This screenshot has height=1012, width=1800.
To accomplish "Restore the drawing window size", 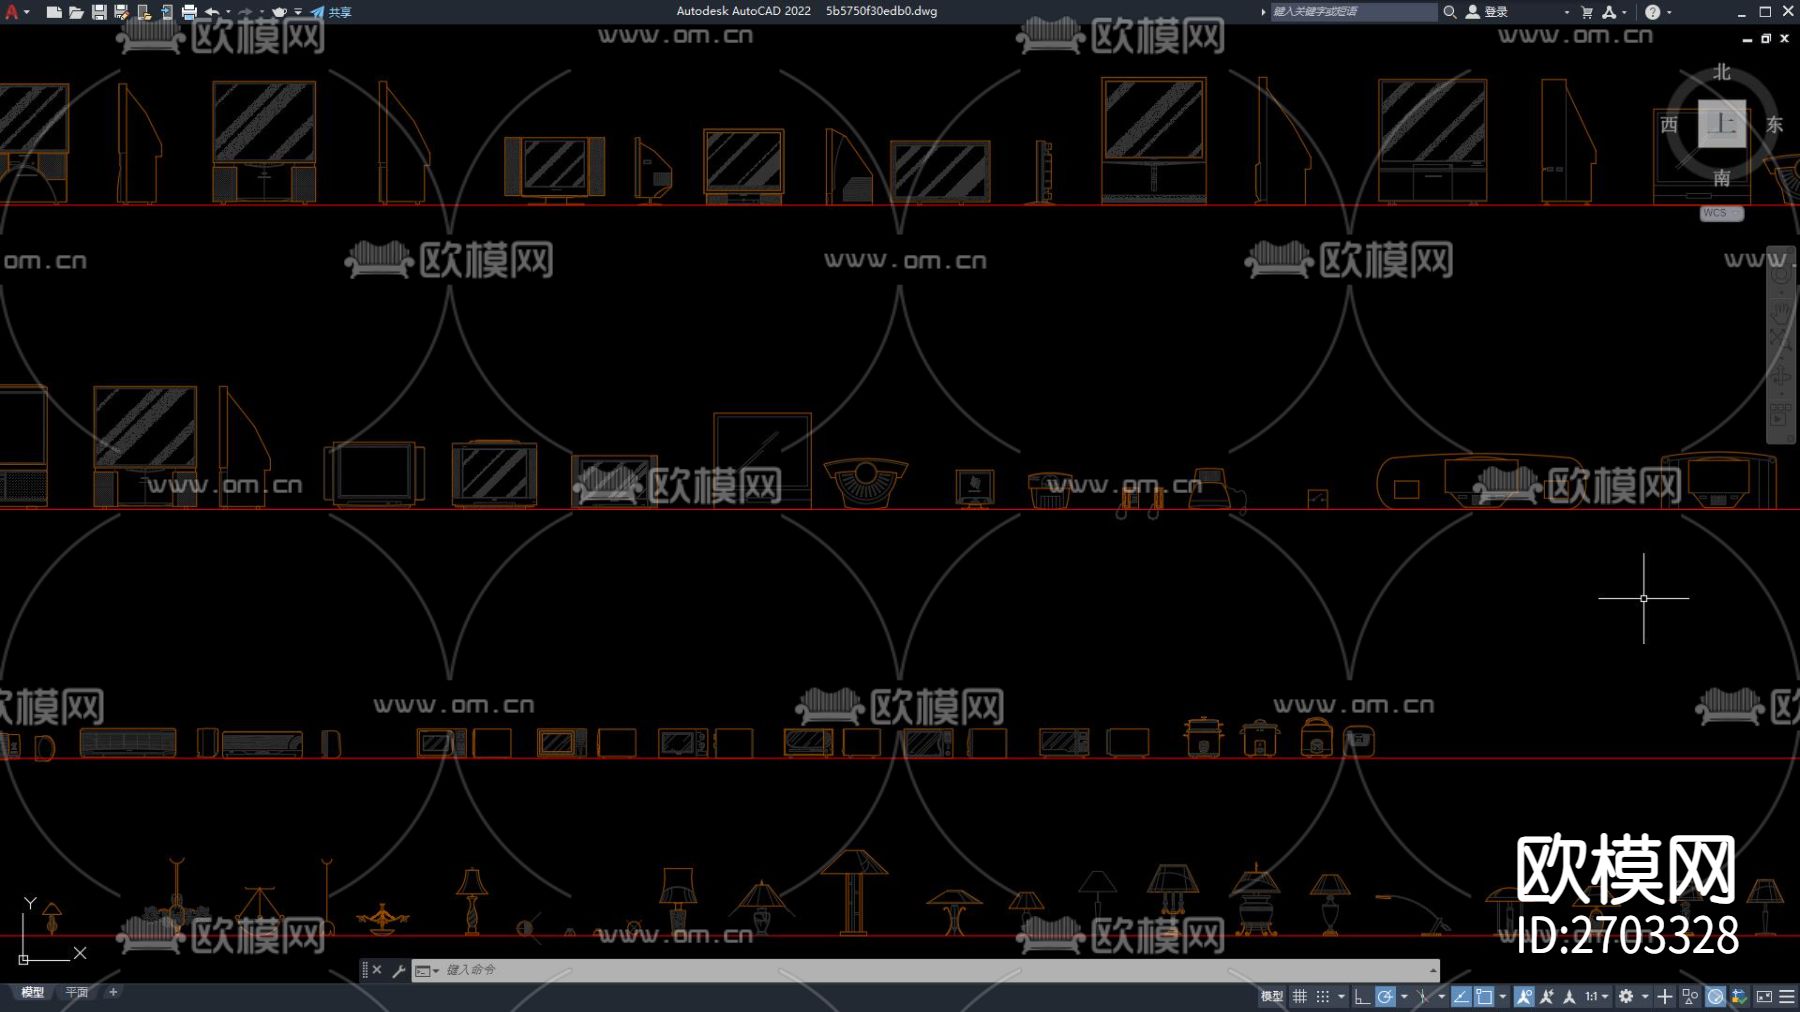I will [1766, 38].
